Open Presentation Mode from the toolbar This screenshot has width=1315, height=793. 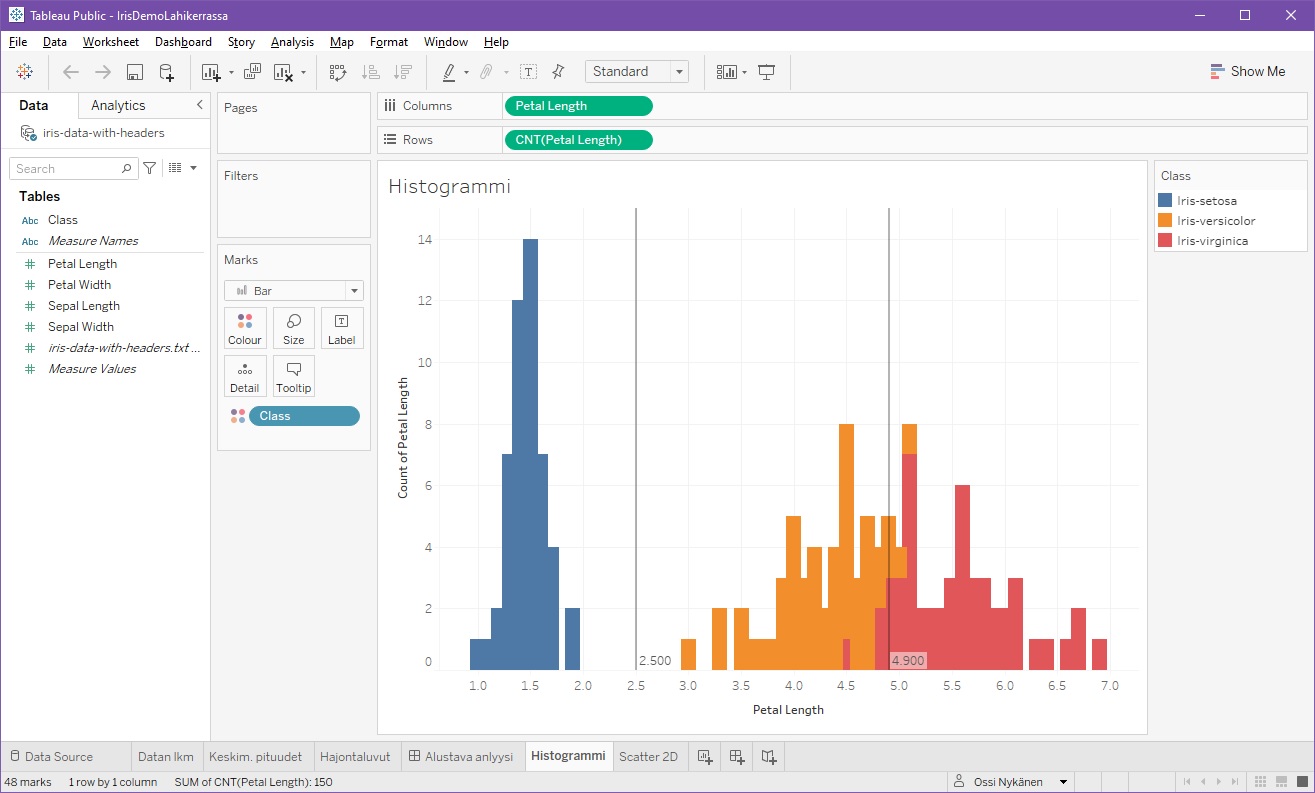click(x=767, y=72)
